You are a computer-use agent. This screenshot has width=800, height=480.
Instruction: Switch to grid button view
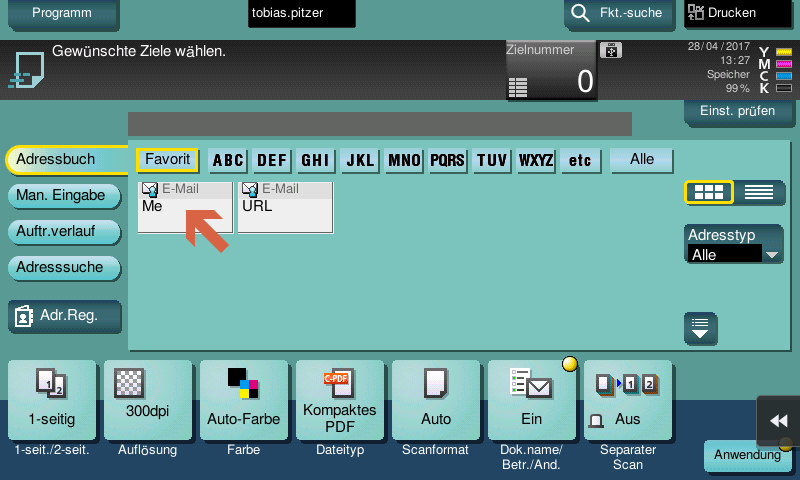pos(708,193)
